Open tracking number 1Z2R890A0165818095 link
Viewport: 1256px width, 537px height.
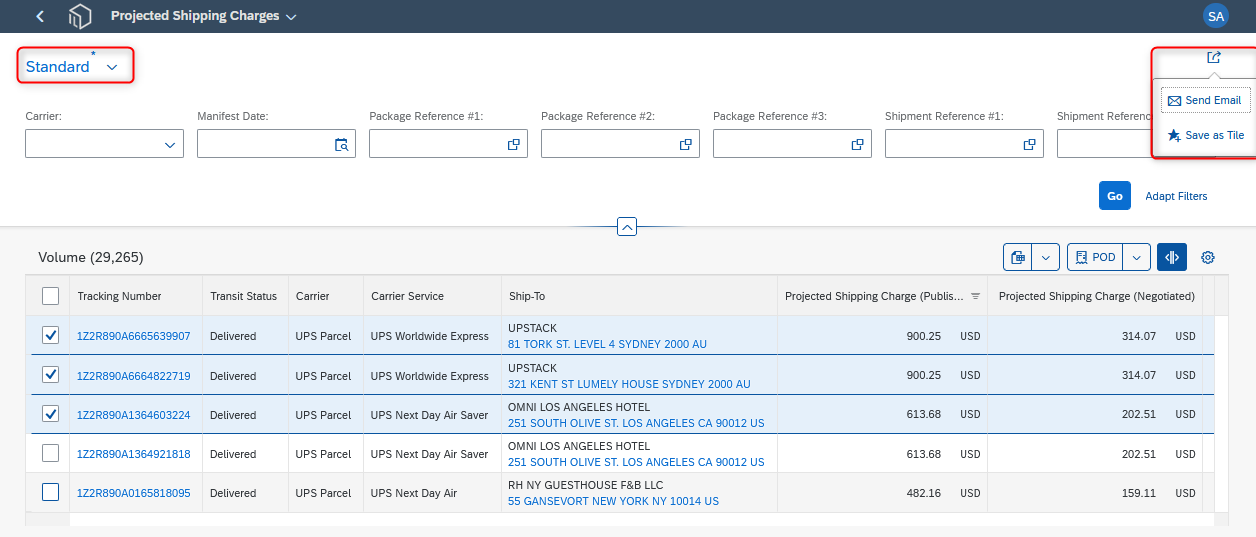pyautogui.click(x=133, y=493)
